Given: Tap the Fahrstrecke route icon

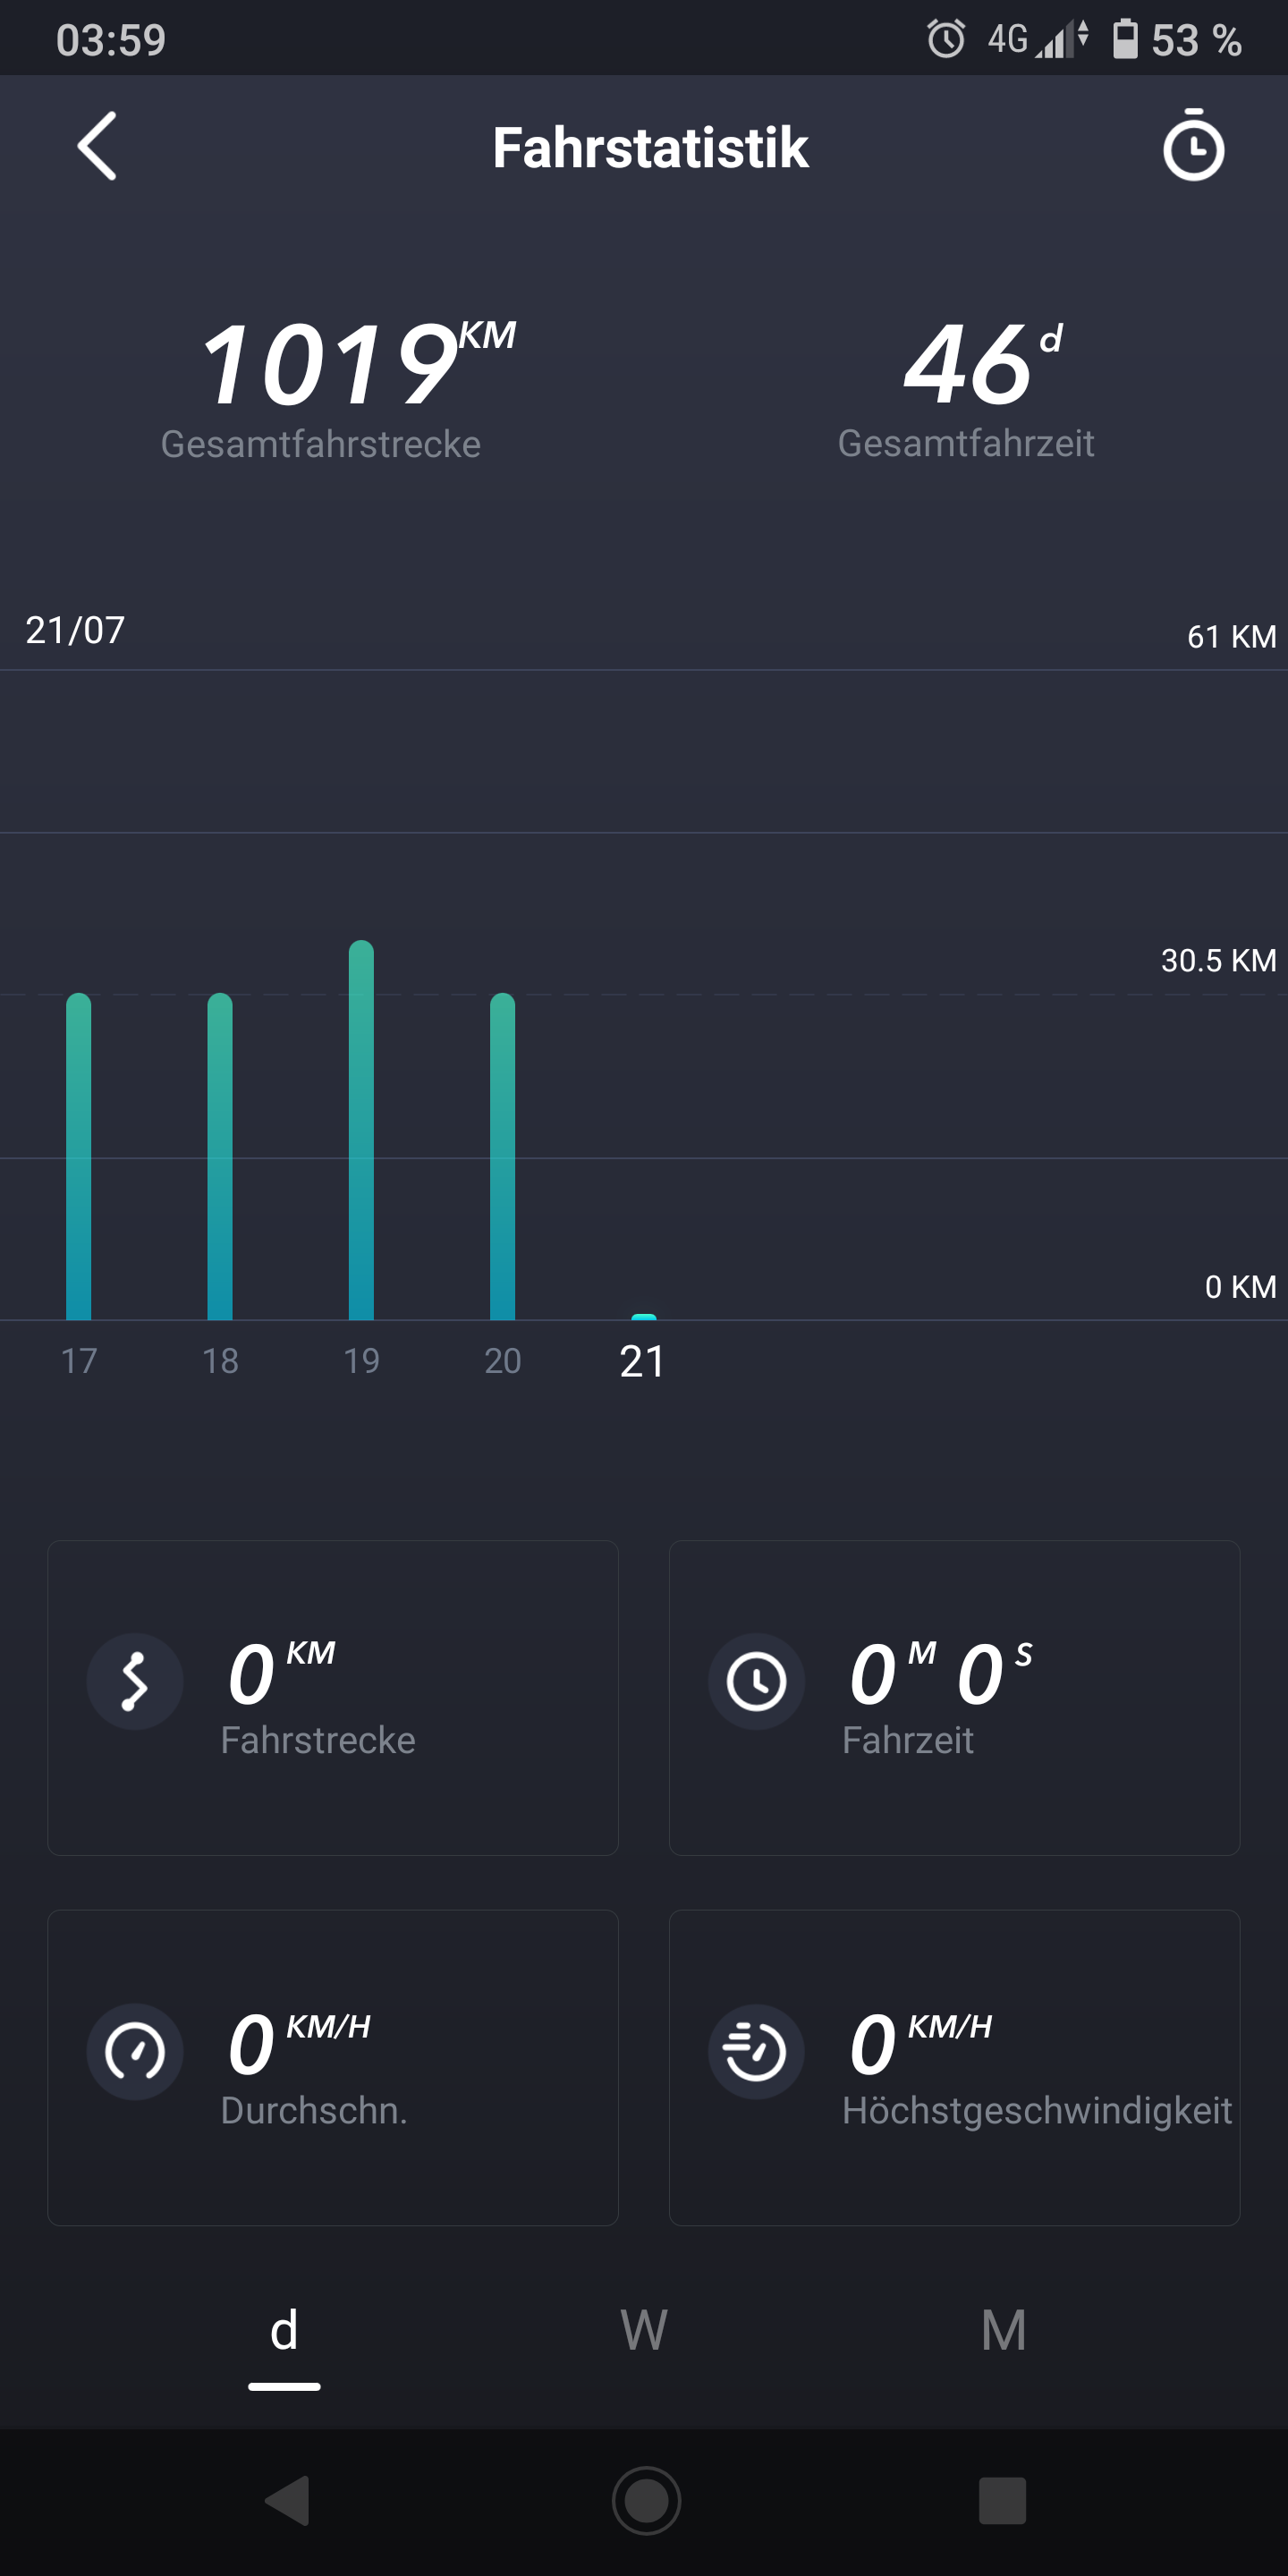Looking at the screenshot, I should (x=135, y=1682).
